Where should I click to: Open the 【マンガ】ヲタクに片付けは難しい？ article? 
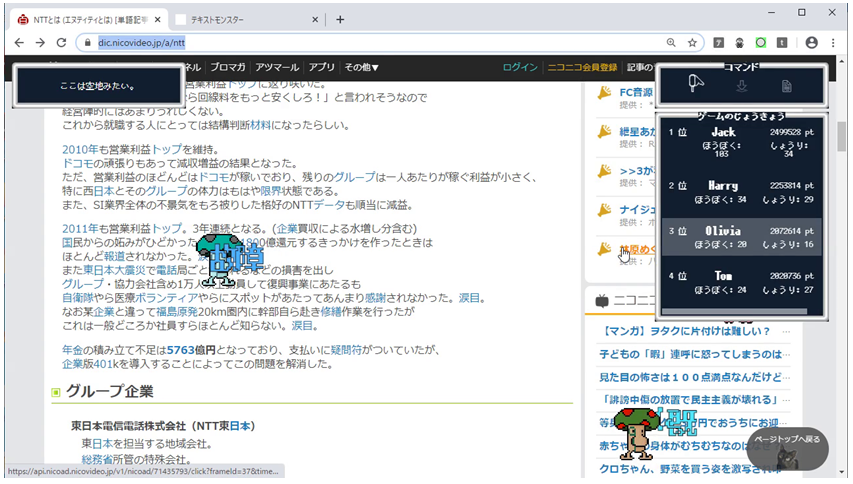tap(685, 331)
